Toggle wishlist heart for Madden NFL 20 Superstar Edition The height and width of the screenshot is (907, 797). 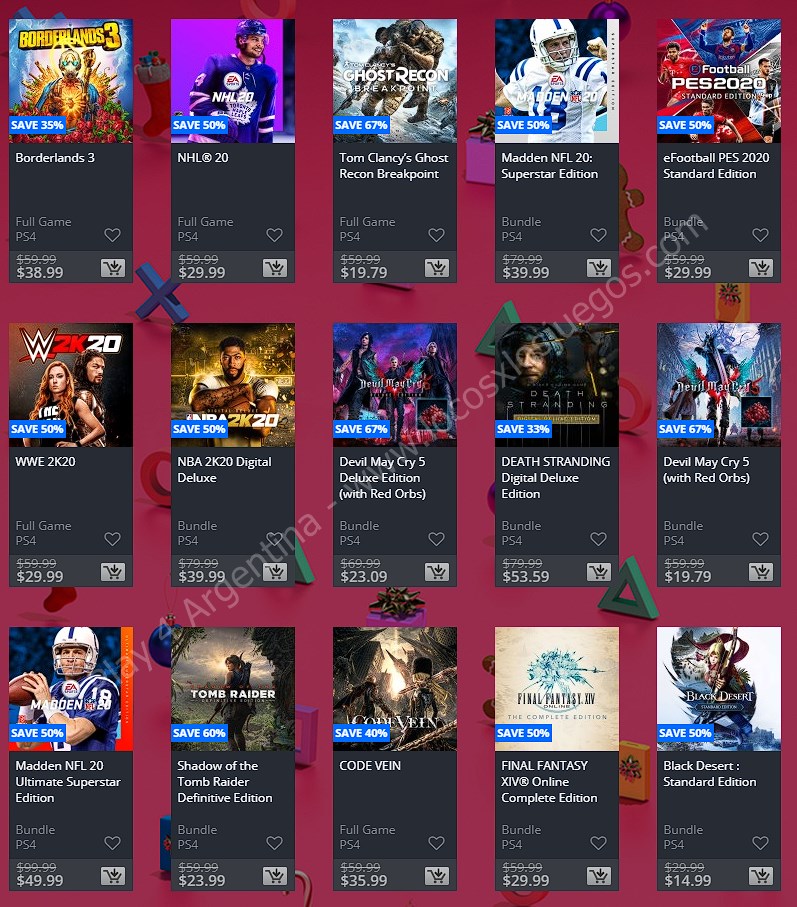598,235
